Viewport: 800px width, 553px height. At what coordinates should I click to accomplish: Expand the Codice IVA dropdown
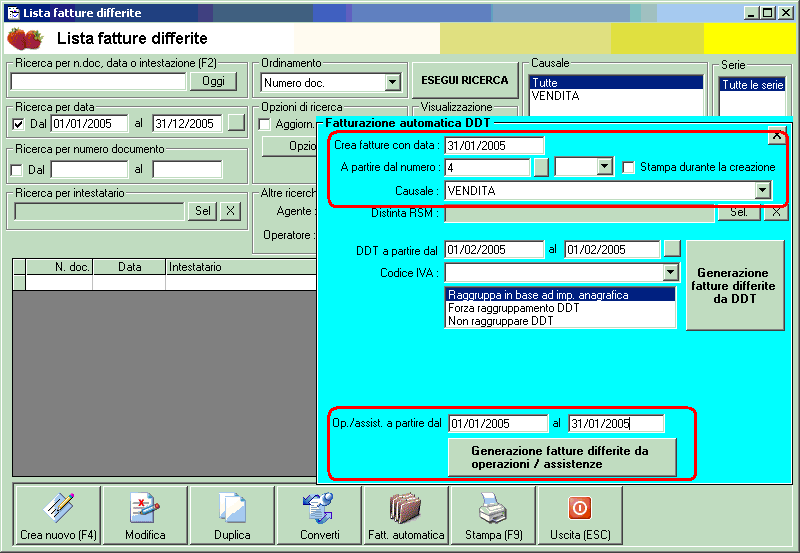point(671,272)
